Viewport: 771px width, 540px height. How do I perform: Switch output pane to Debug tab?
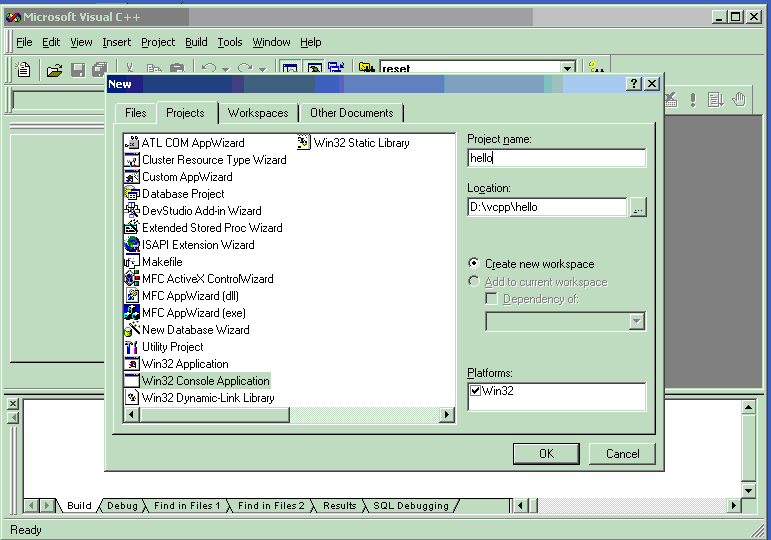pos(122,506)
